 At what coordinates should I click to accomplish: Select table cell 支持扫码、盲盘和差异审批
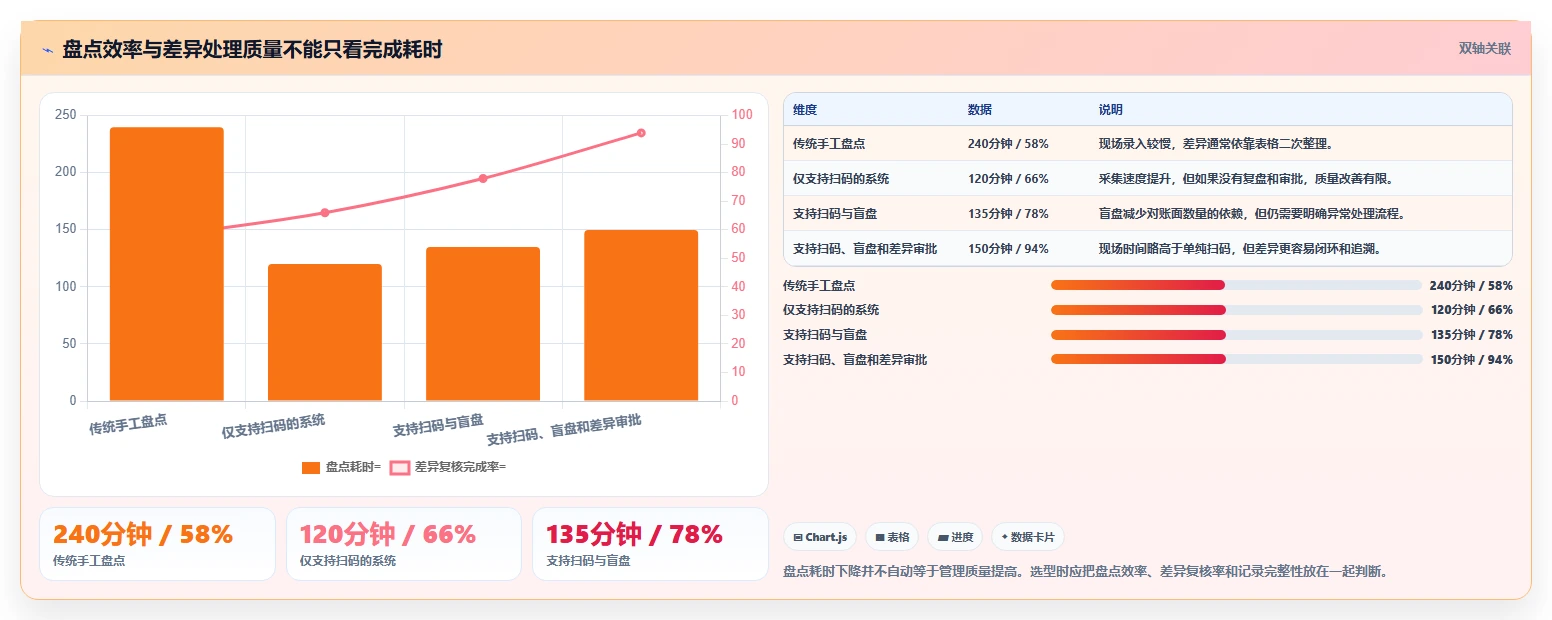pos(865,249)
